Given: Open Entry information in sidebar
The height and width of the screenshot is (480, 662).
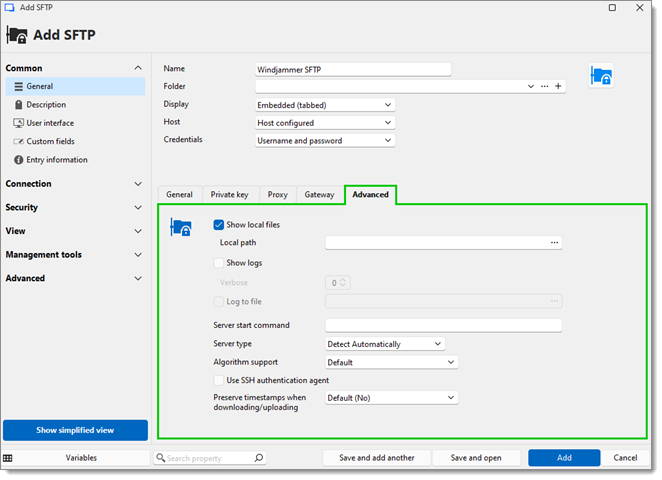Looking at the screenshot, I should 56,160.
